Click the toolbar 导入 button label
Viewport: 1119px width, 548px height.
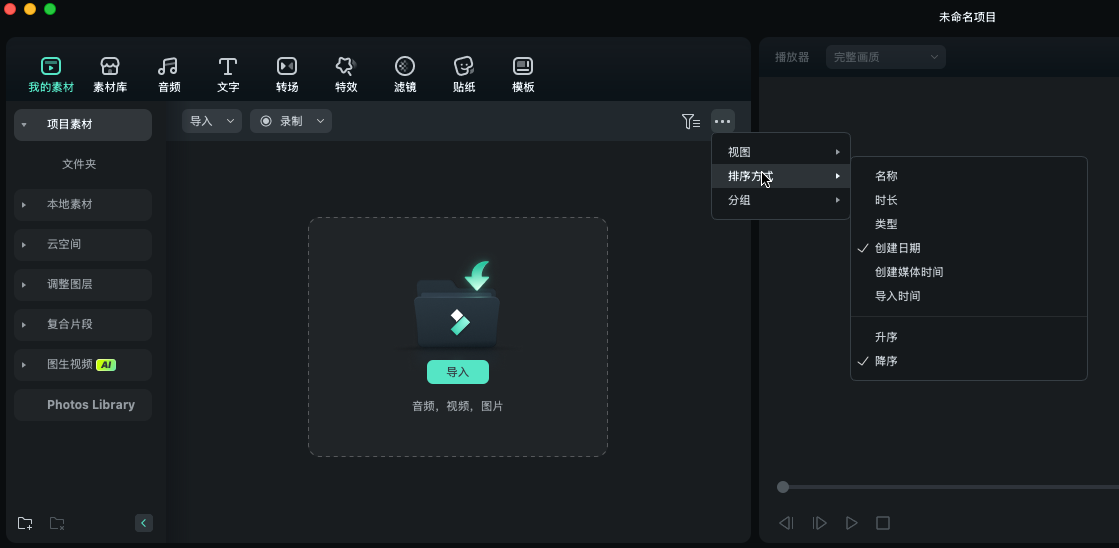click(x=201, y=121)
